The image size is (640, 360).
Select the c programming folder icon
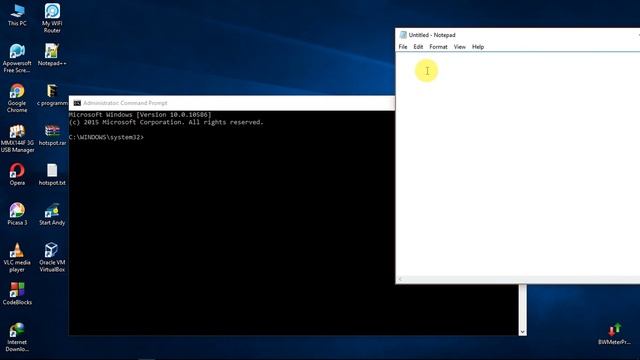pos(52,95)
